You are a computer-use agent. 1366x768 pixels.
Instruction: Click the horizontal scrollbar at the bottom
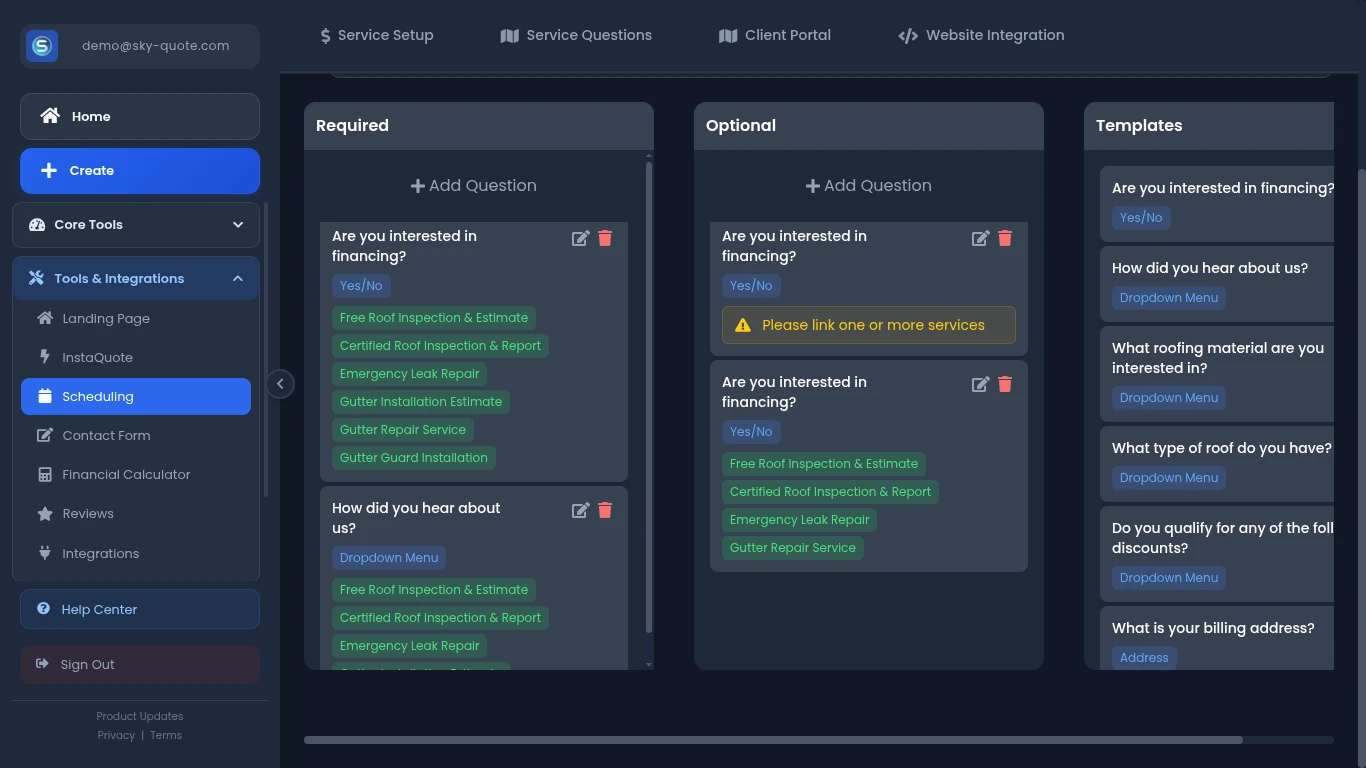click(772, 740)
